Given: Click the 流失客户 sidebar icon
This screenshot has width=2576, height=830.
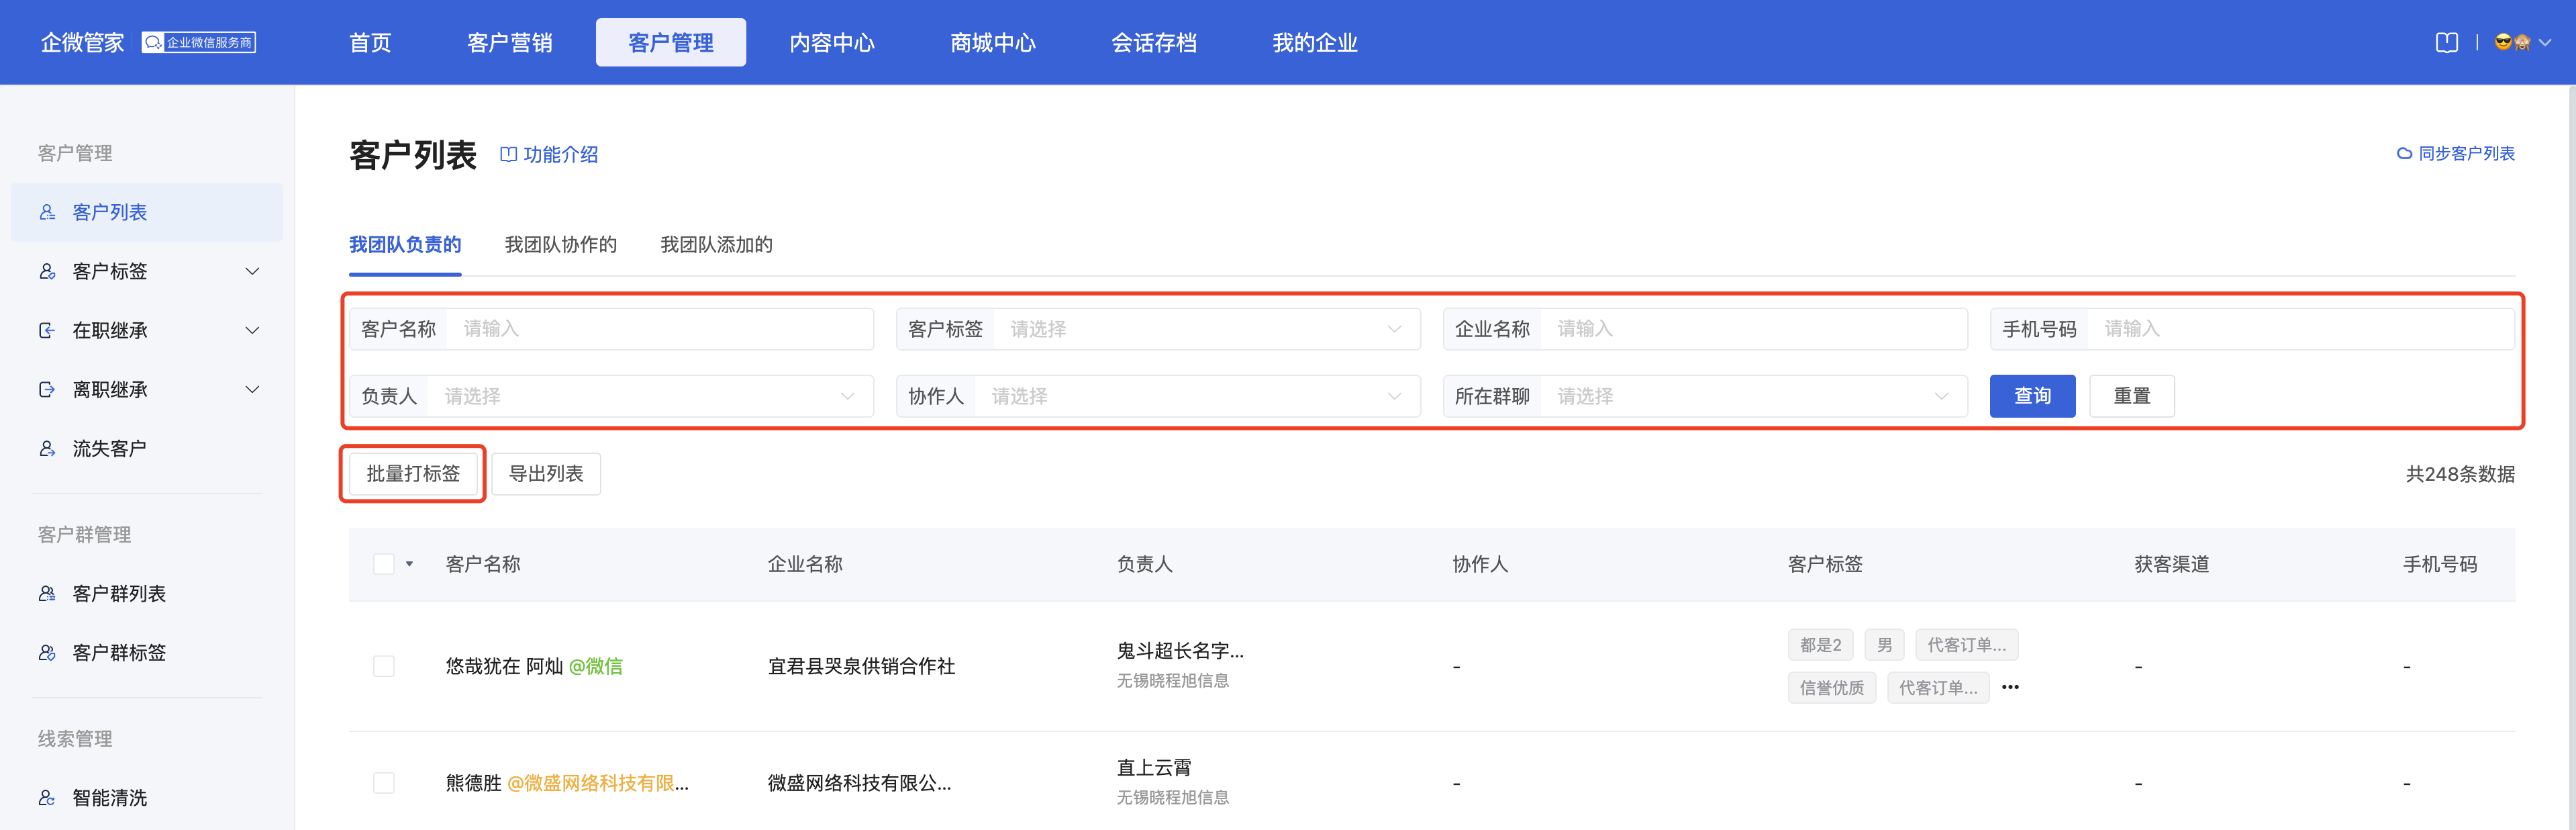Looking at the screenshot, I should tap(47, 448).
